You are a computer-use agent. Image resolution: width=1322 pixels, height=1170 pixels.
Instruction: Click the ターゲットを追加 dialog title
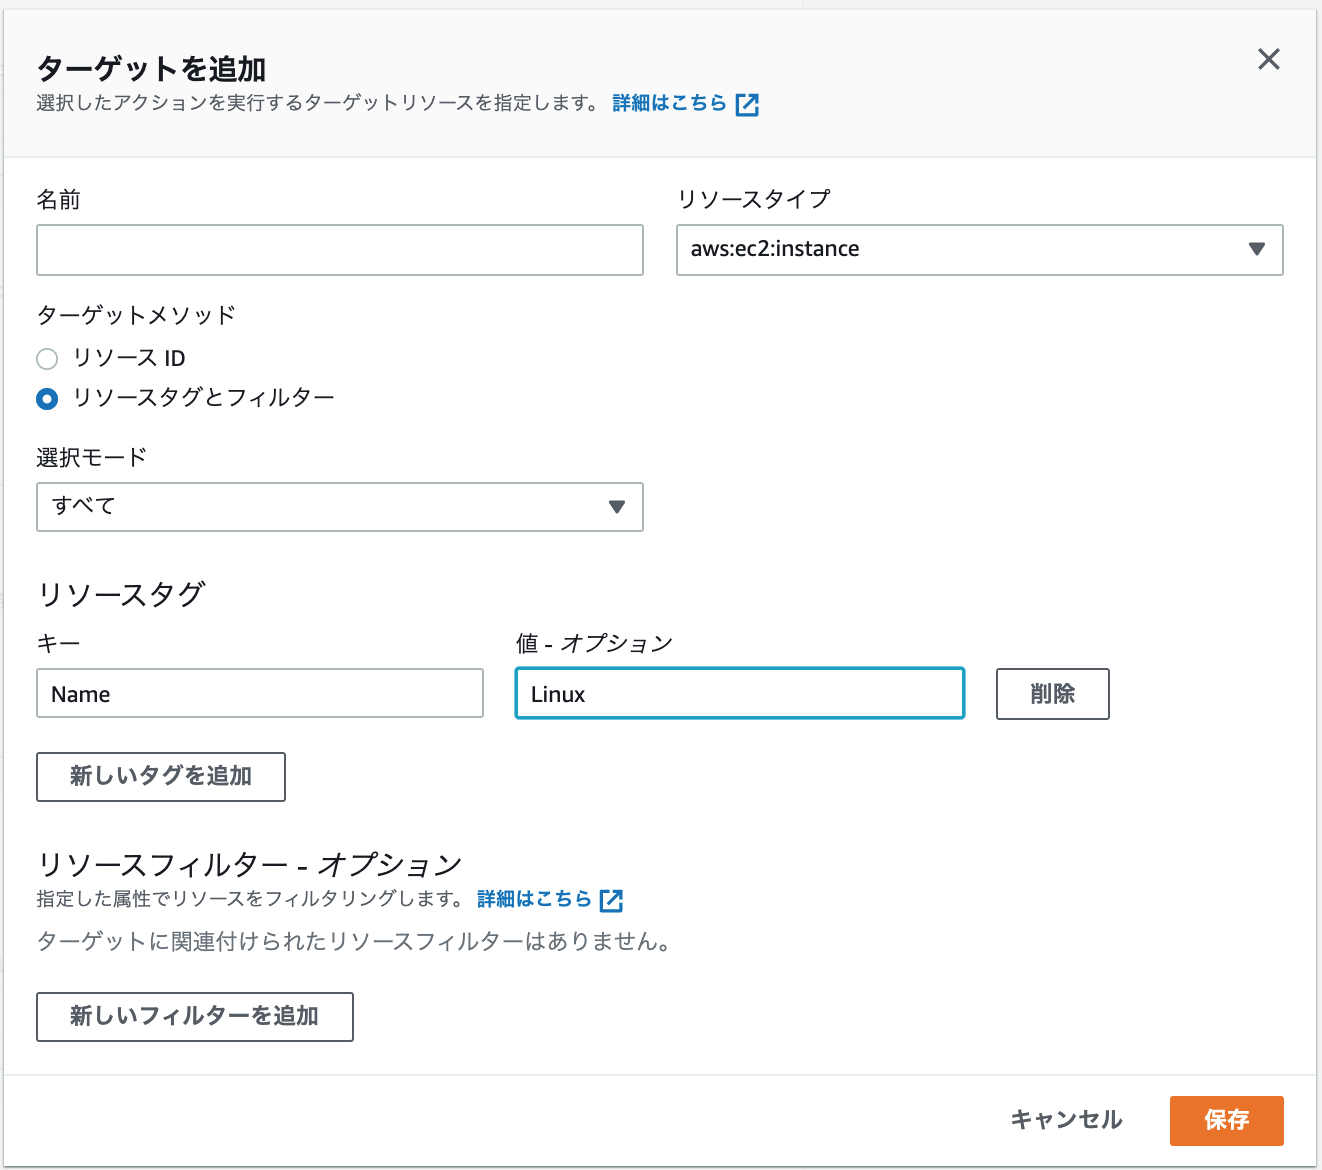click(152, 69)
